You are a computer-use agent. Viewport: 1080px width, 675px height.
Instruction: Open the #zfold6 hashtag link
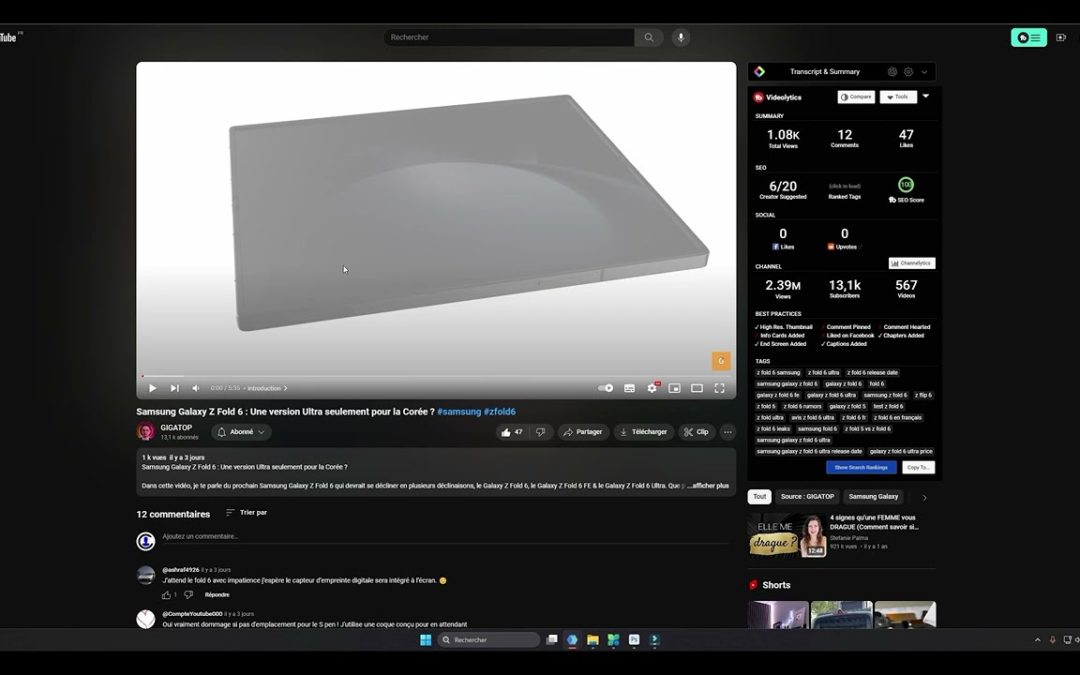point(499,412)
